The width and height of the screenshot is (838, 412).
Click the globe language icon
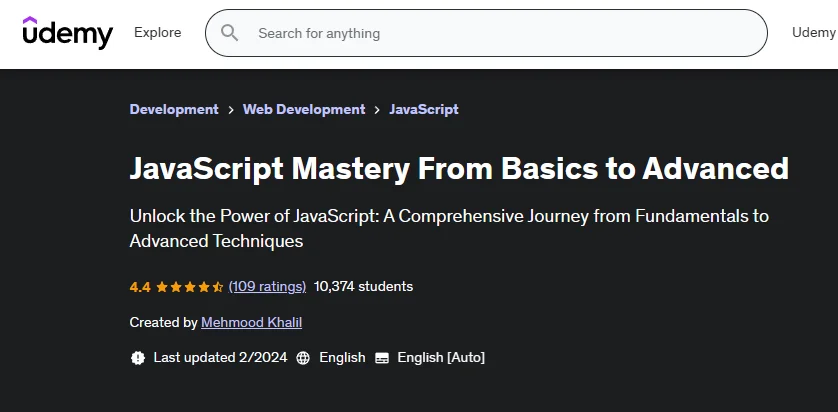[x=303, y=357]
